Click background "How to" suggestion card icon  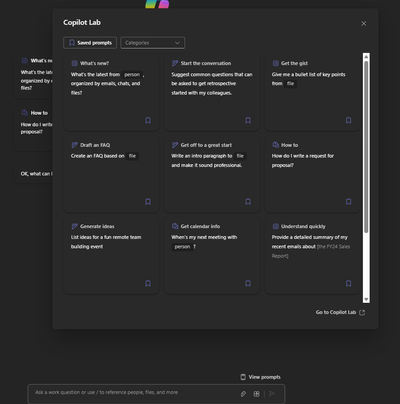(24, 113)
